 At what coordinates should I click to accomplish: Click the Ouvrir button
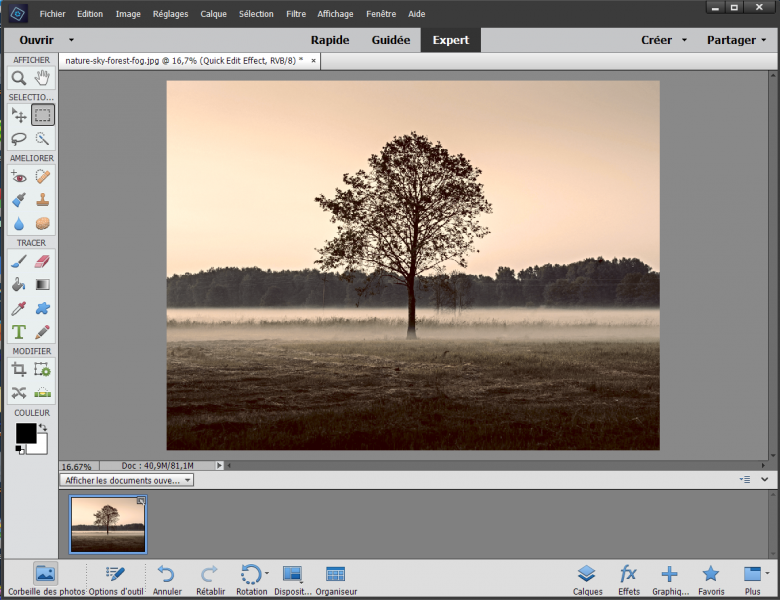[x=36, y=40]
